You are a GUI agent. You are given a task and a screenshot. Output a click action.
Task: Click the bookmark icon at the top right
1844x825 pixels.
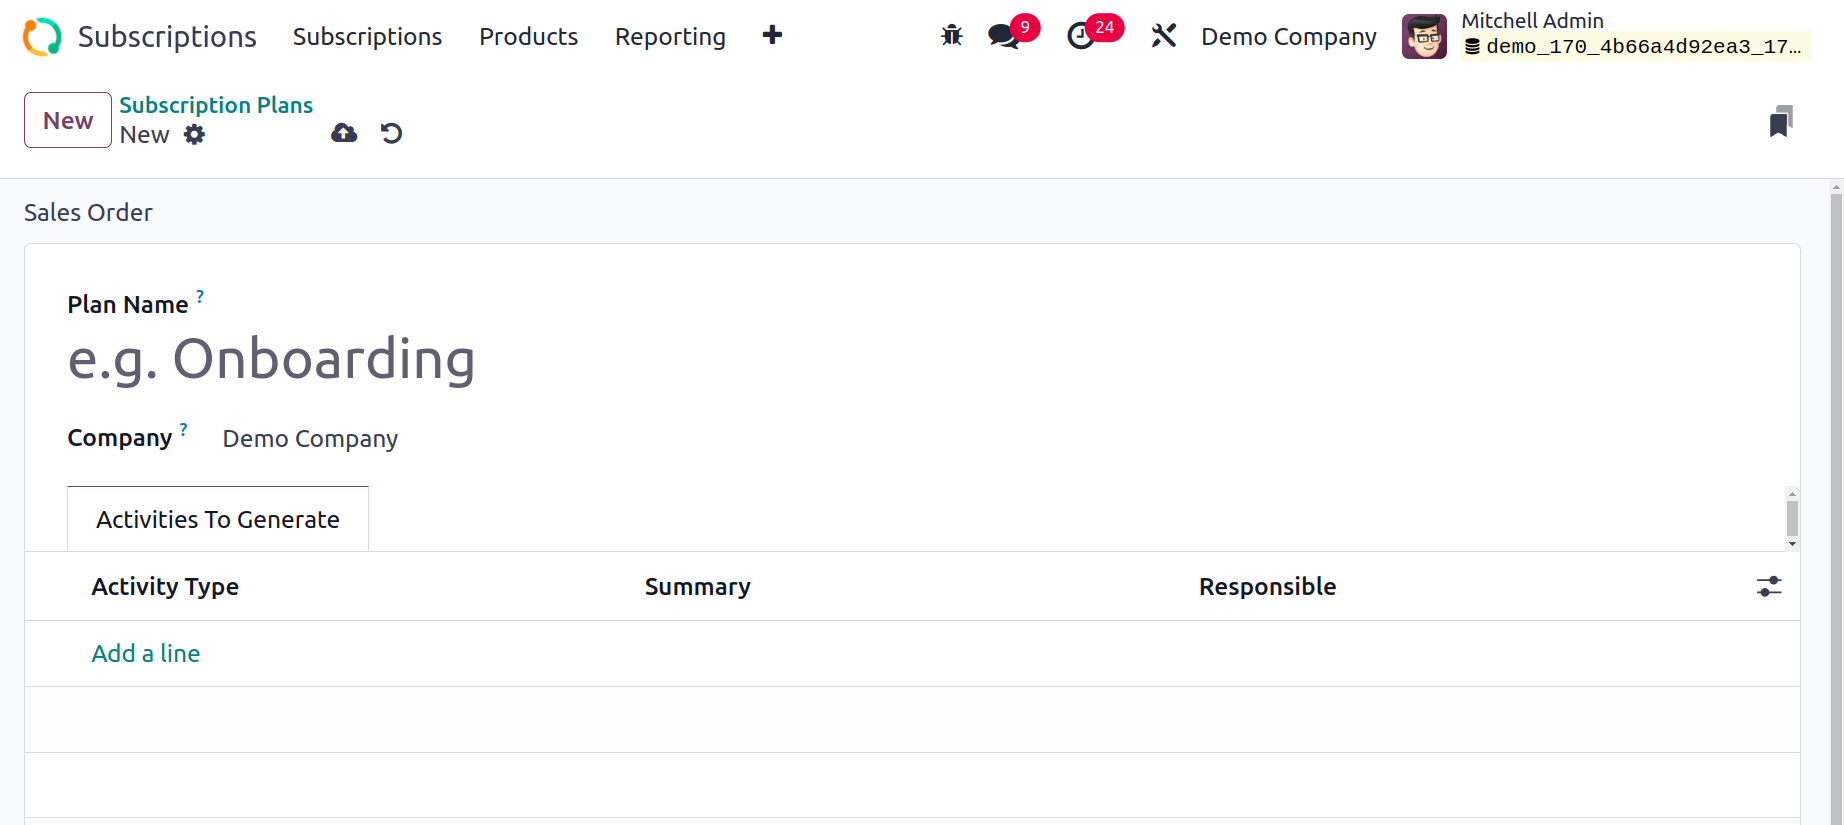pos(1781,121)
